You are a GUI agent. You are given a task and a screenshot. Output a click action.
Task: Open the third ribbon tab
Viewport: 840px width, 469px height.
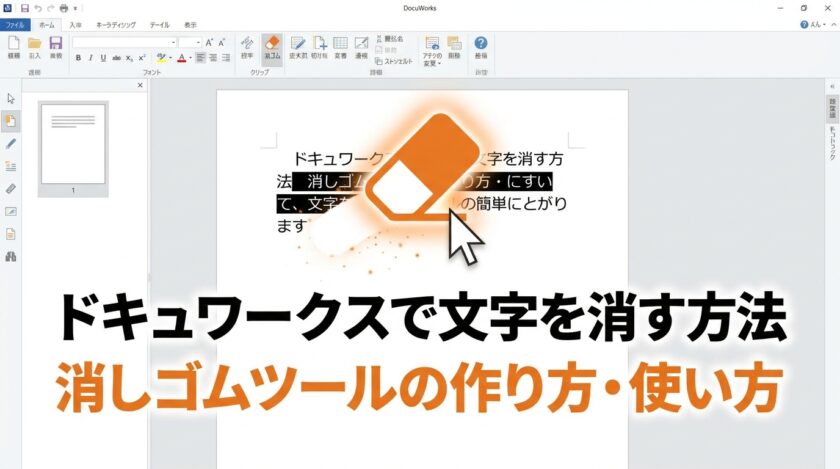[x=76, y=25]
